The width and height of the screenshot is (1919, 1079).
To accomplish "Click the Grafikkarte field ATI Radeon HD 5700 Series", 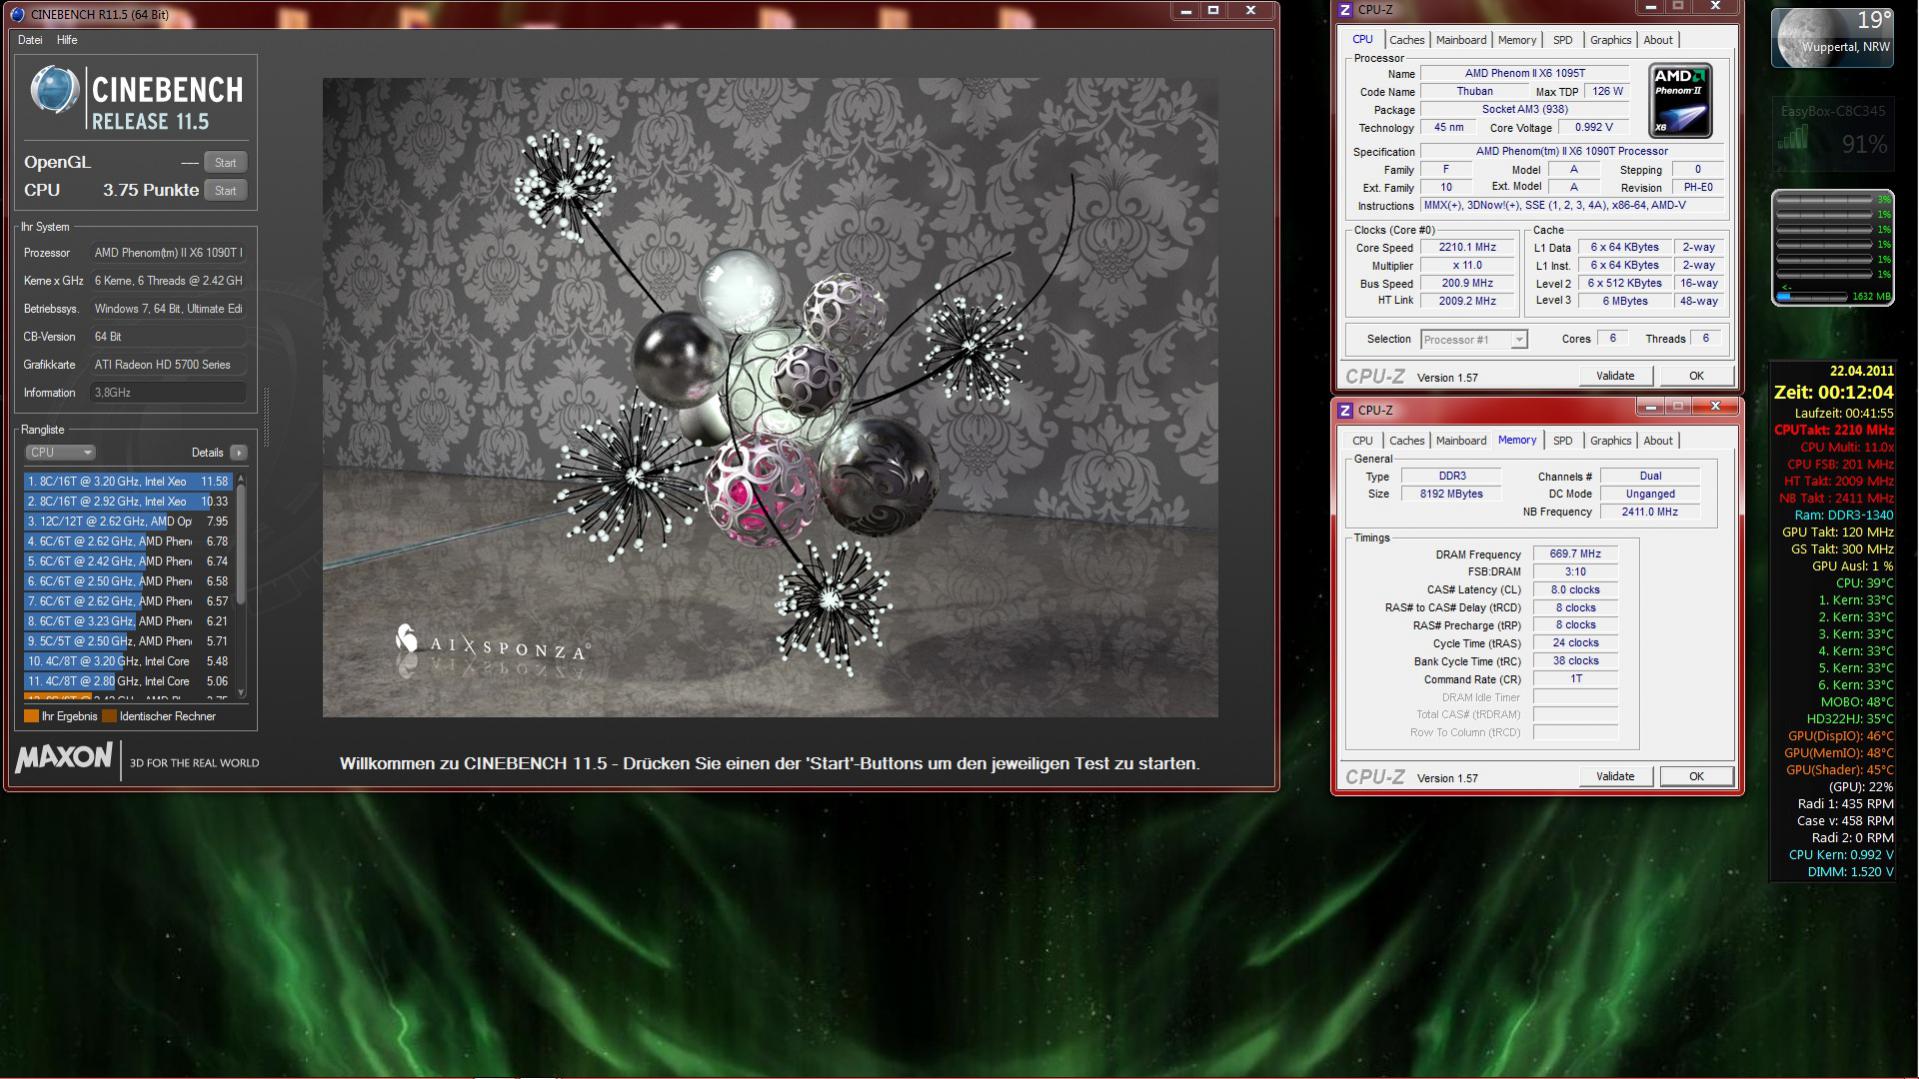I will point(168,365).
